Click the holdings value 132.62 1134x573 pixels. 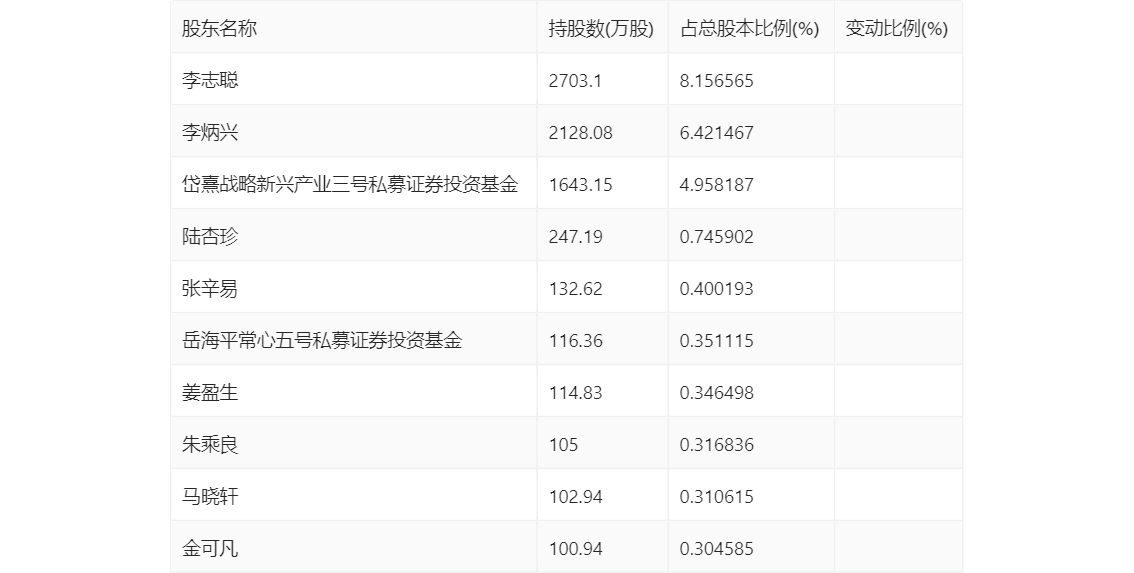click(x=576, y=289)
